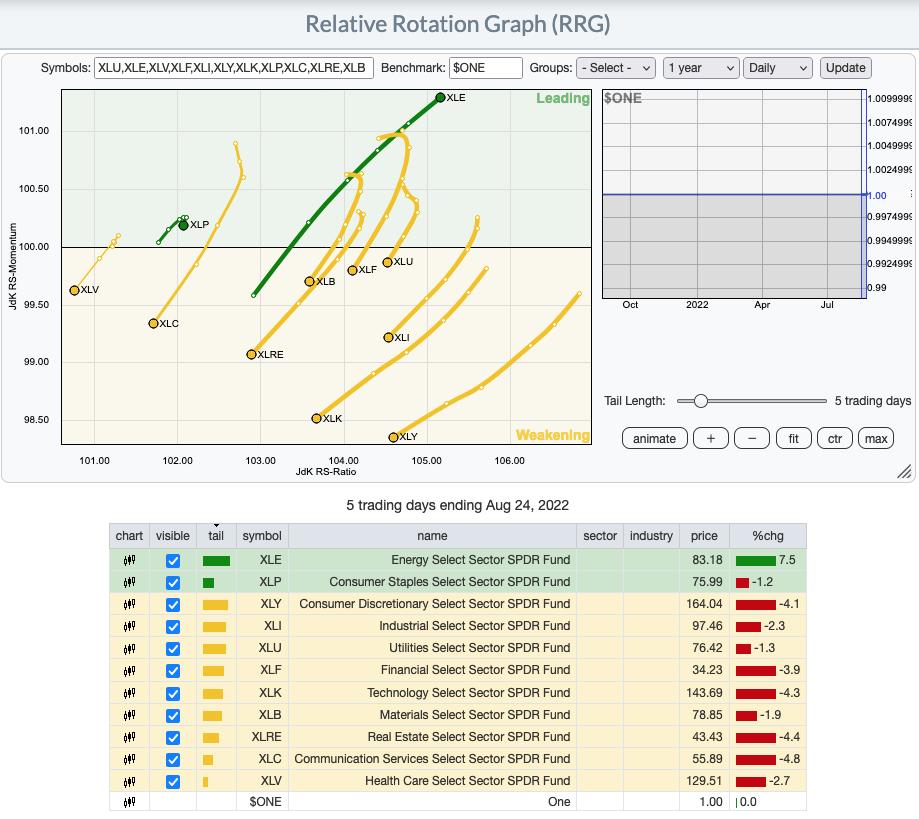
Task: Uncheck visibility for XLU
Action: [173, 648]
